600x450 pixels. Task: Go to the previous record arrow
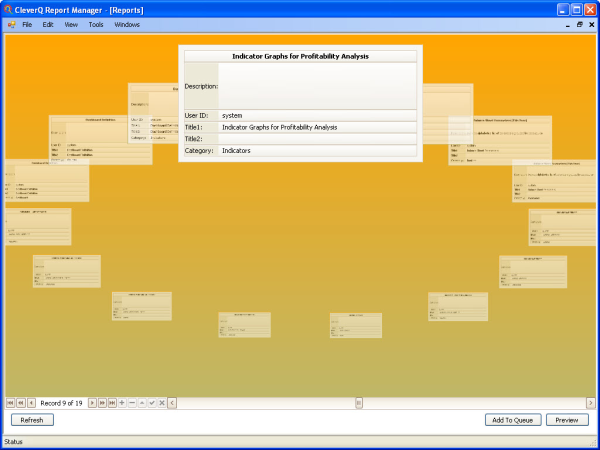(31, 402)
